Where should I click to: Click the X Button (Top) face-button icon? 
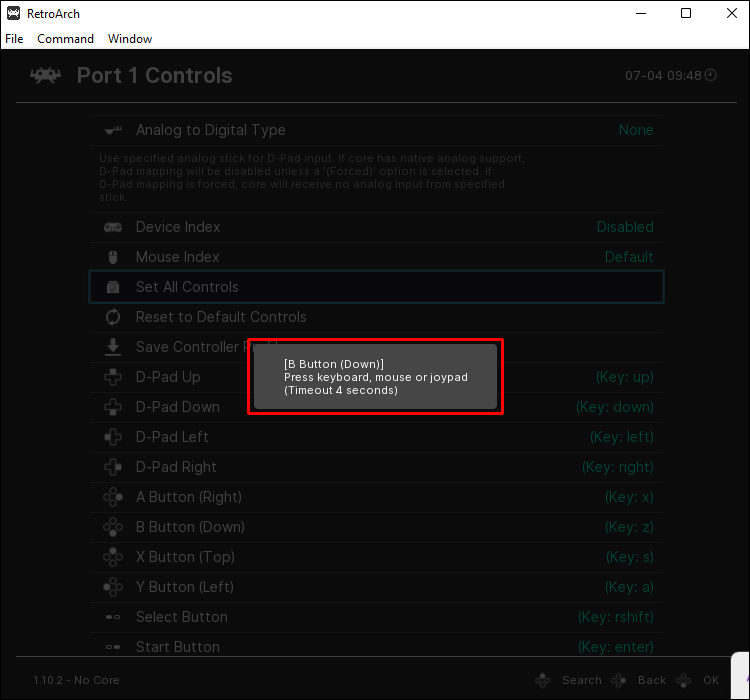[113, 557]
